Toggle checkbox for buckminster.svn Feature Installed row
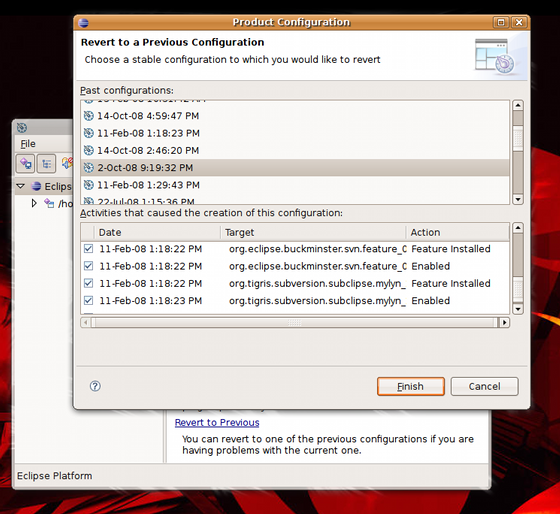Image resolution: width=560 pixels, height=514 pixels. [x=88, y=249]
